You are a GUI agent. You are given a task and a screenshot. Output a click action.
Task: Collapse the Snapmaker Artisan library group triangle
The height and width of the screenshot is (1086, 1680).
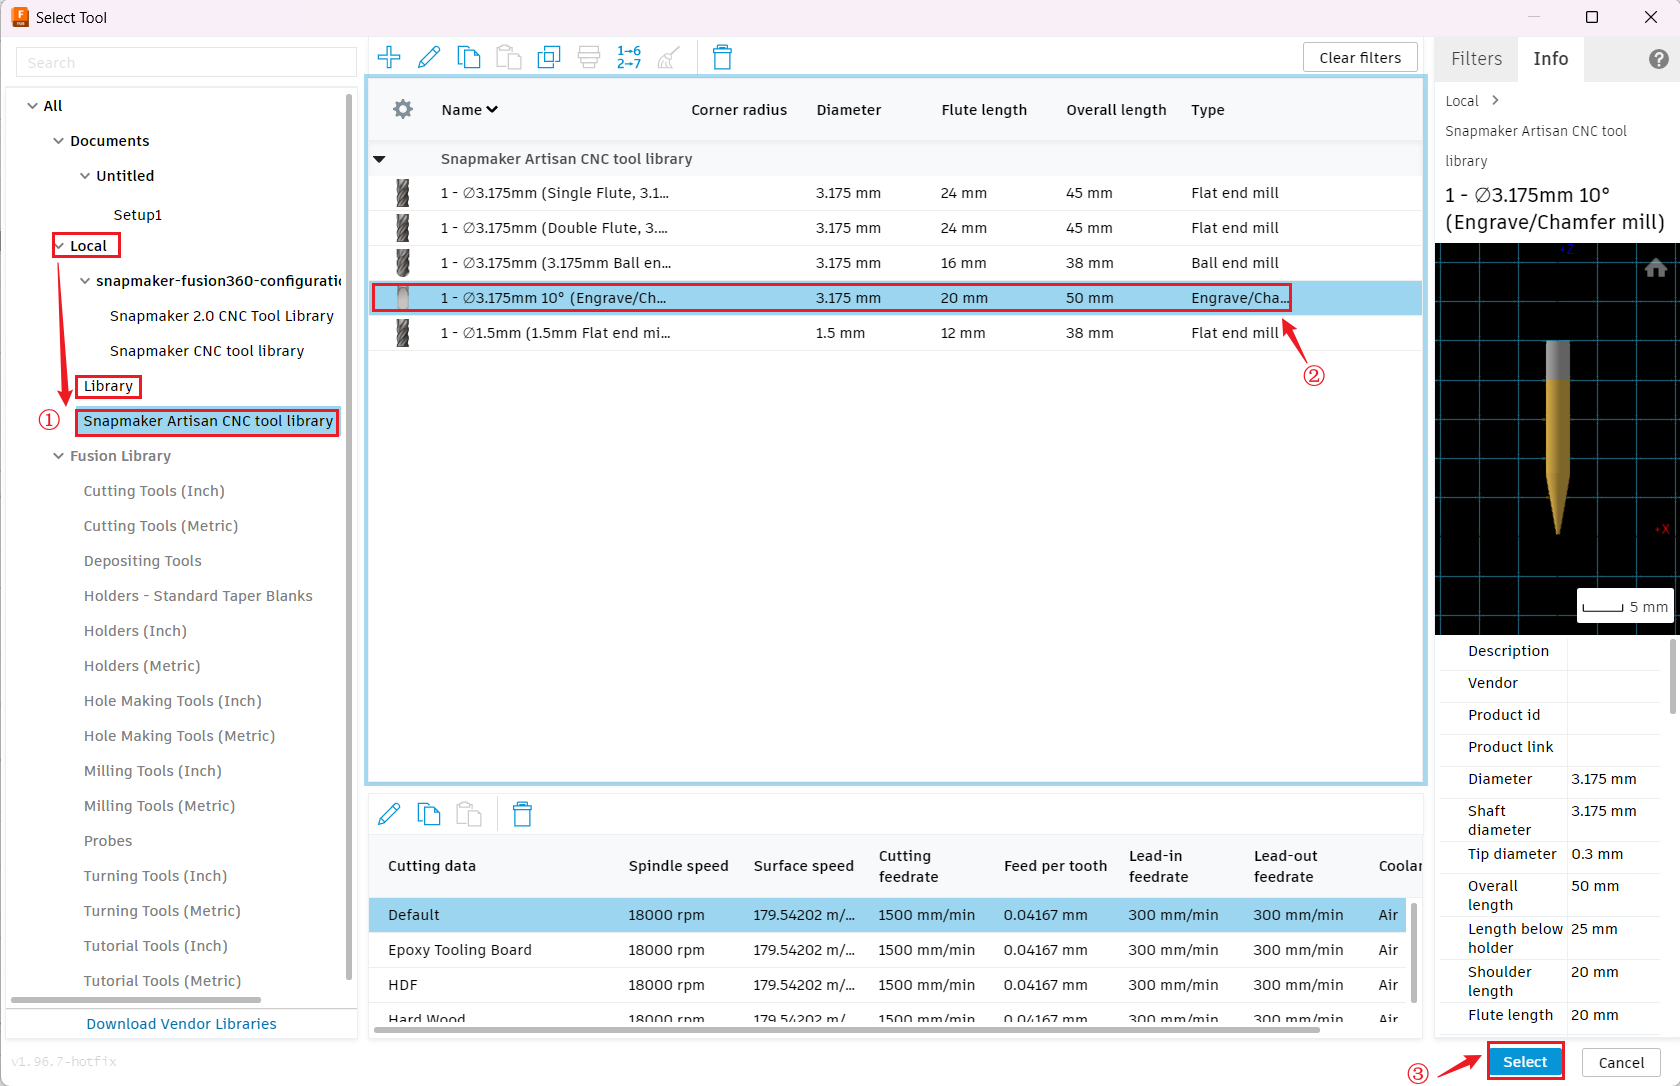(x=380, y=159)
